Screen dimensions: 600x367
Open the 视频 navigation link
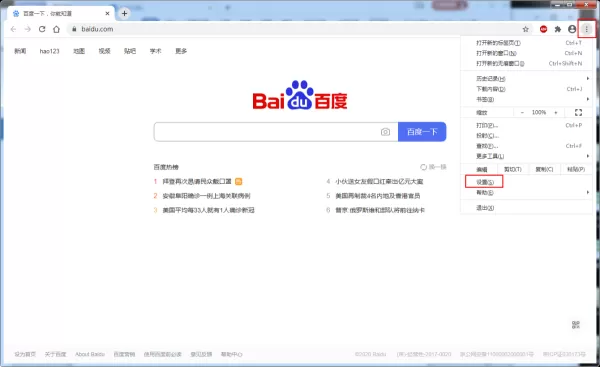pyautogui.click(x=104, y=51)
